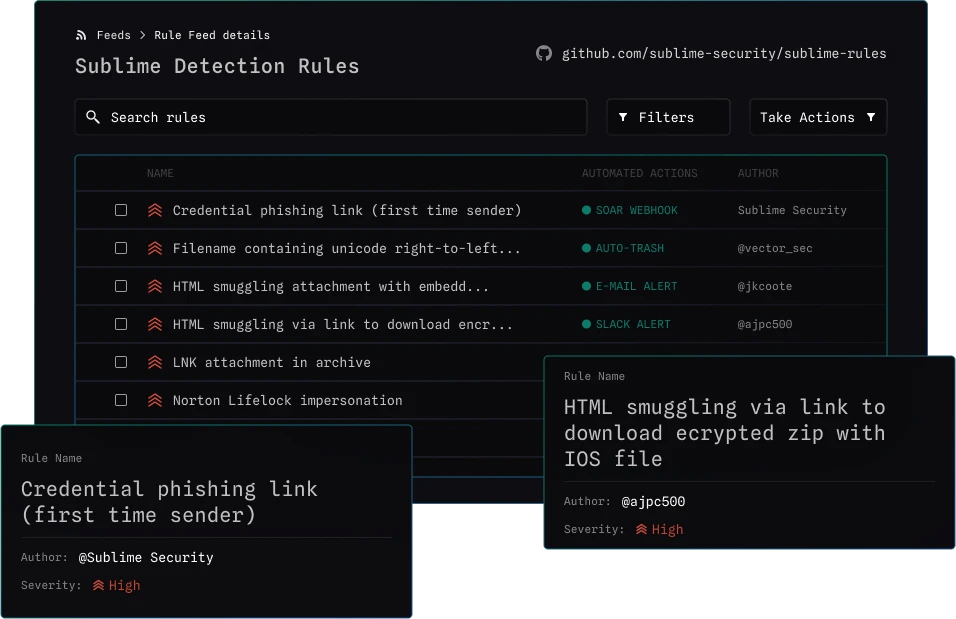Open rule Credential phishing link (first time sender)
This screenshot has width=956, height=619.
(x=347, y=210)
